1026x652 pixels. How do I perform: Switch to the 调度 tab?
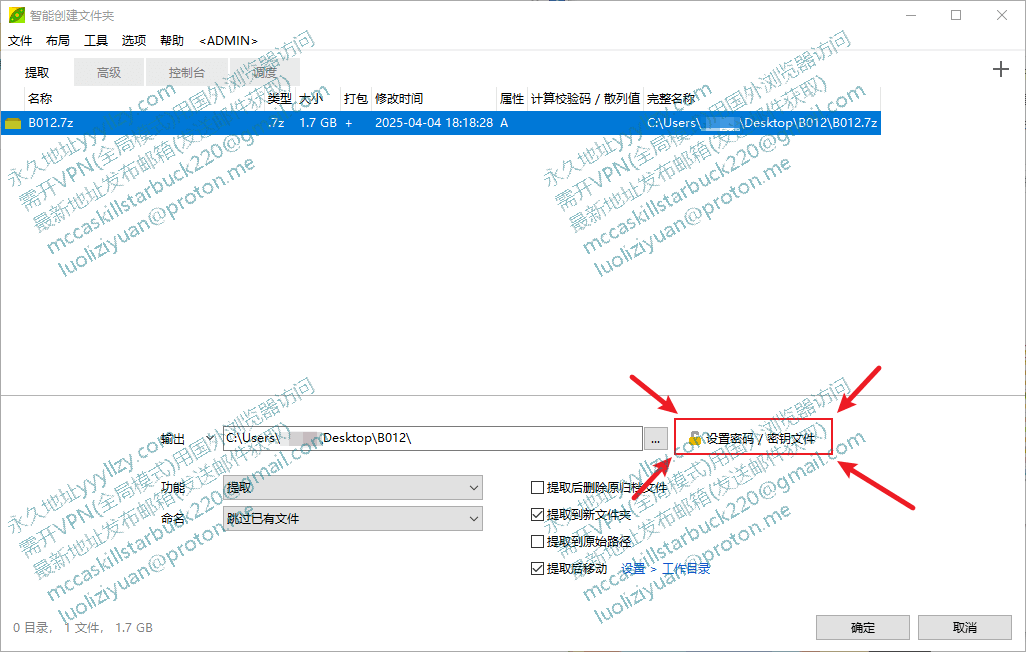point(264,73)
